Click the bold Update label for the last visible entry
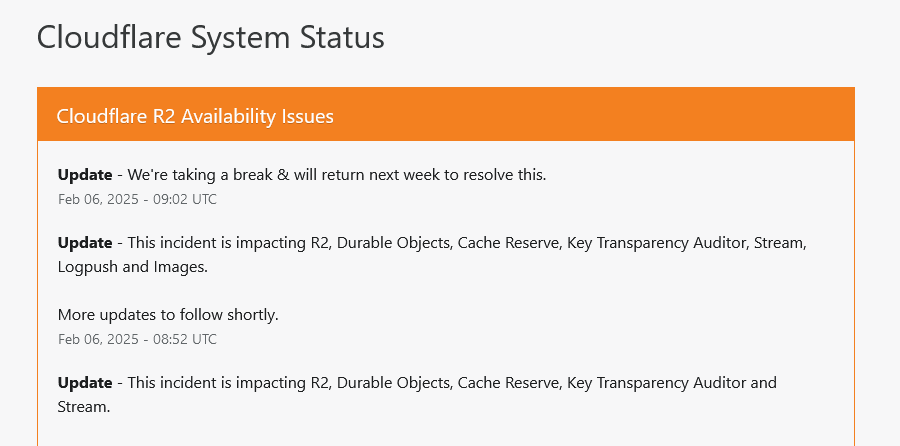This screenshot has height=446, width=900. point(85,382)
